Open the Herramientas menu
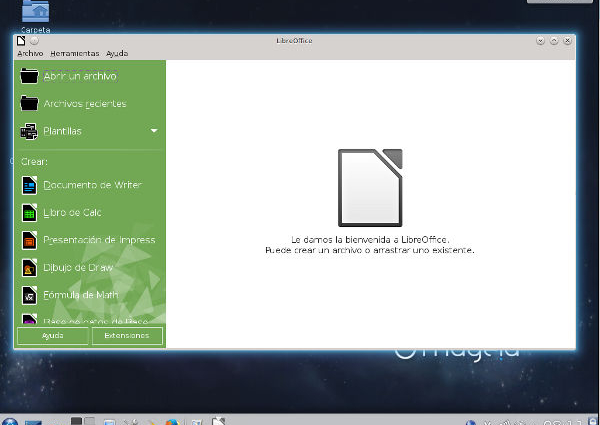 coord(75,53)
